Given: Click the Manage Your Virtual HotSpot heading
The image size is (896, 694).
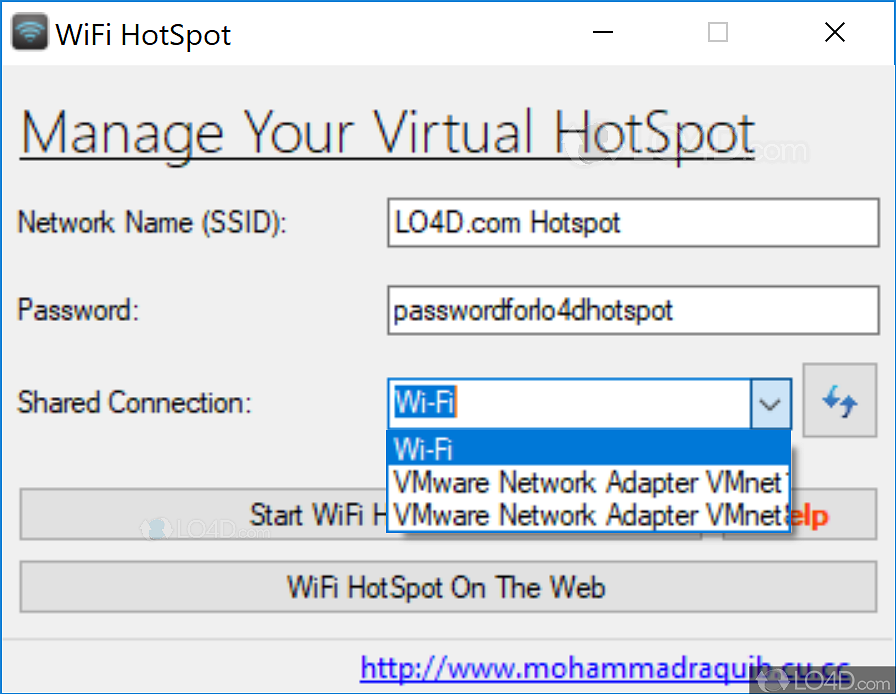Looking at the screenshot, I should point(387,134).
